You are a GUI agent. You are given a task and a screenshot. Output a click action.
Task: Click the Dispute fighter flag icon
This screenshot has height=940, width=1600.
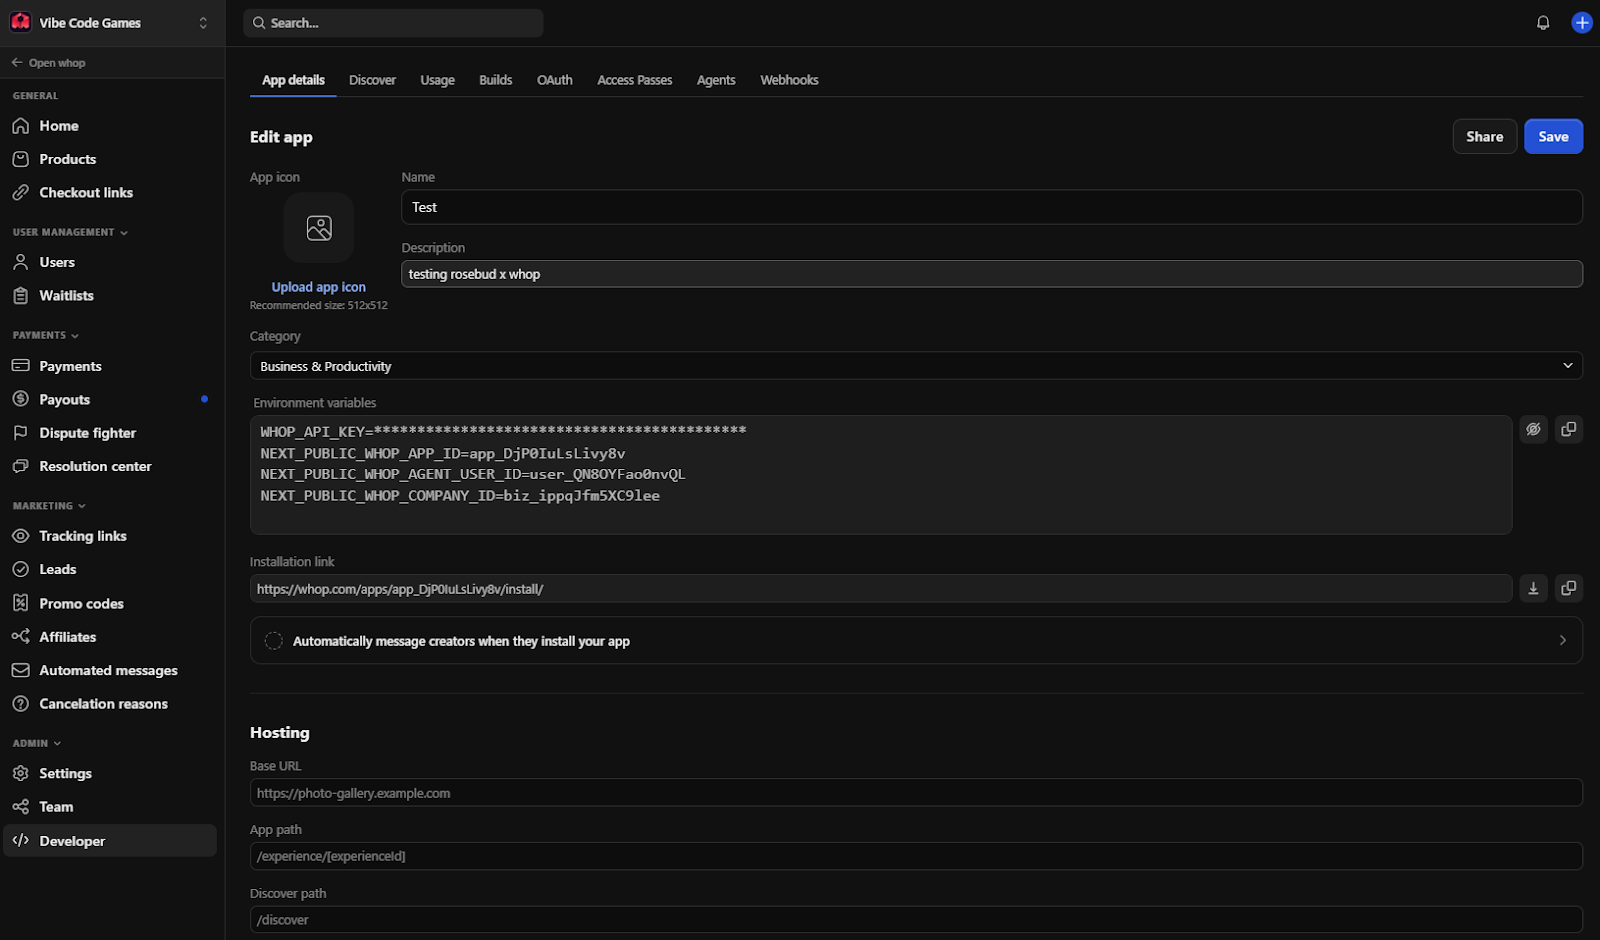[x=20, y=432]
